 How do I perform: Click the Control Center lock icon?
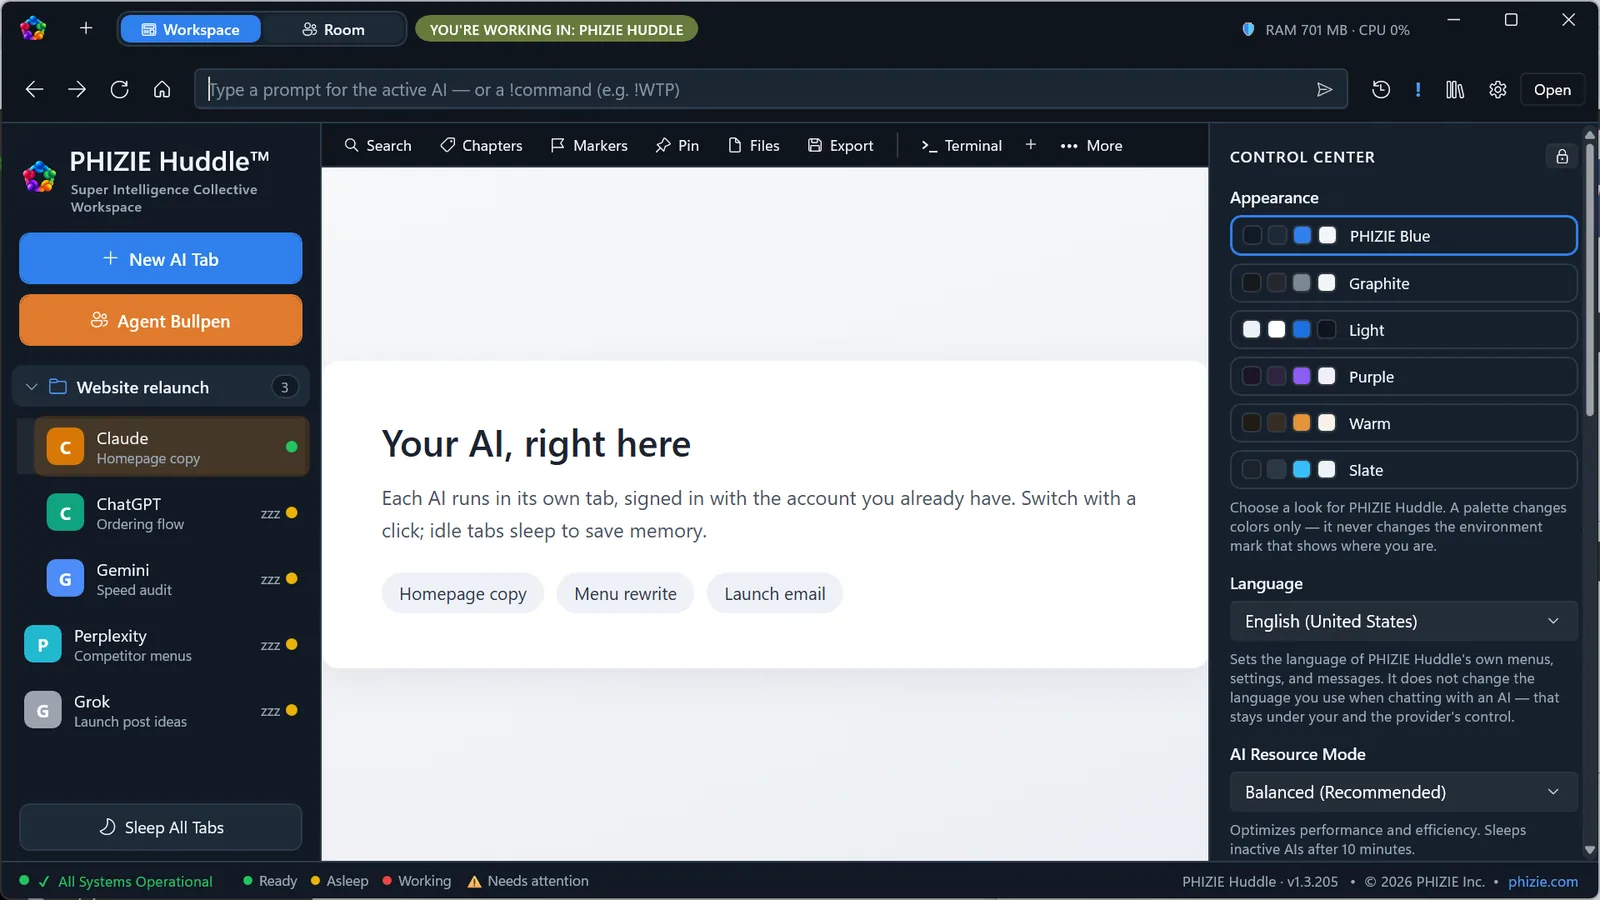1561,157
